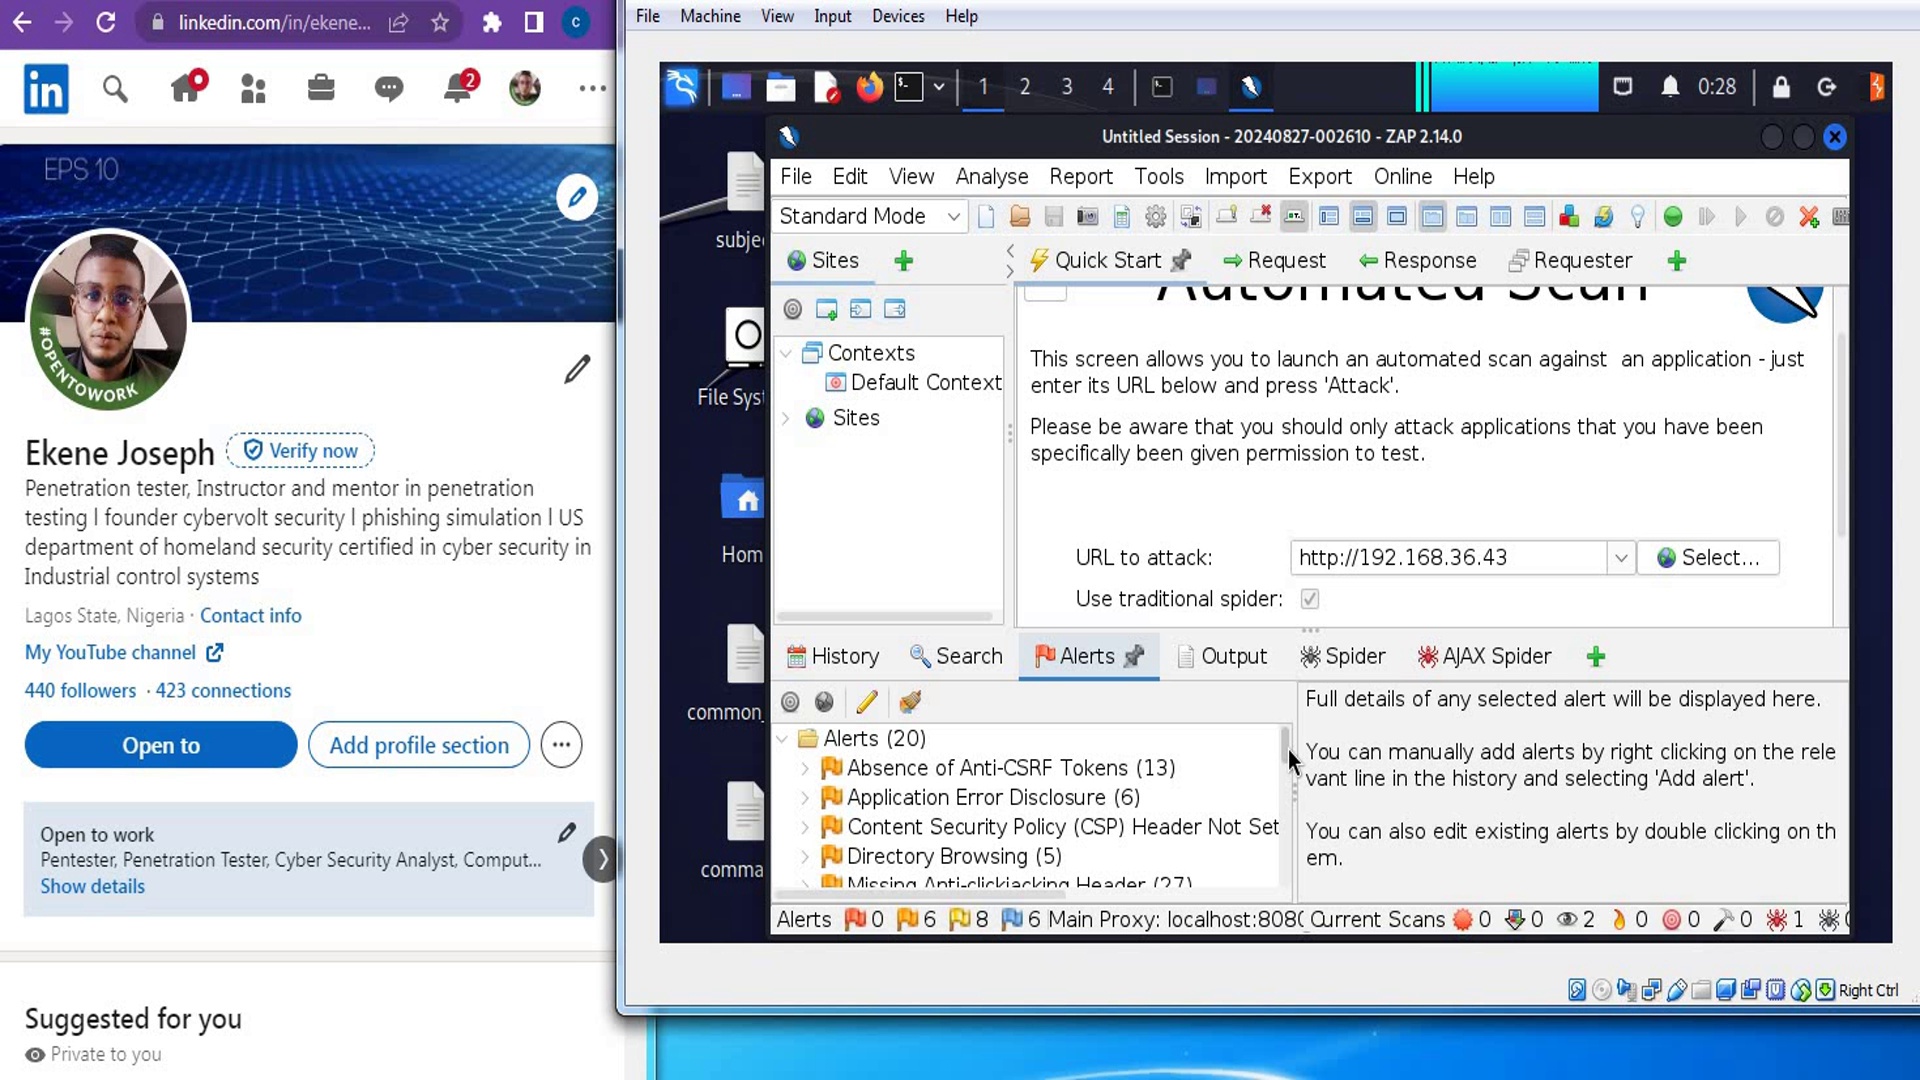This screenshot has width=1920, height=1080.
Task: Expand the Sites tree node
Action: (786, 418)
